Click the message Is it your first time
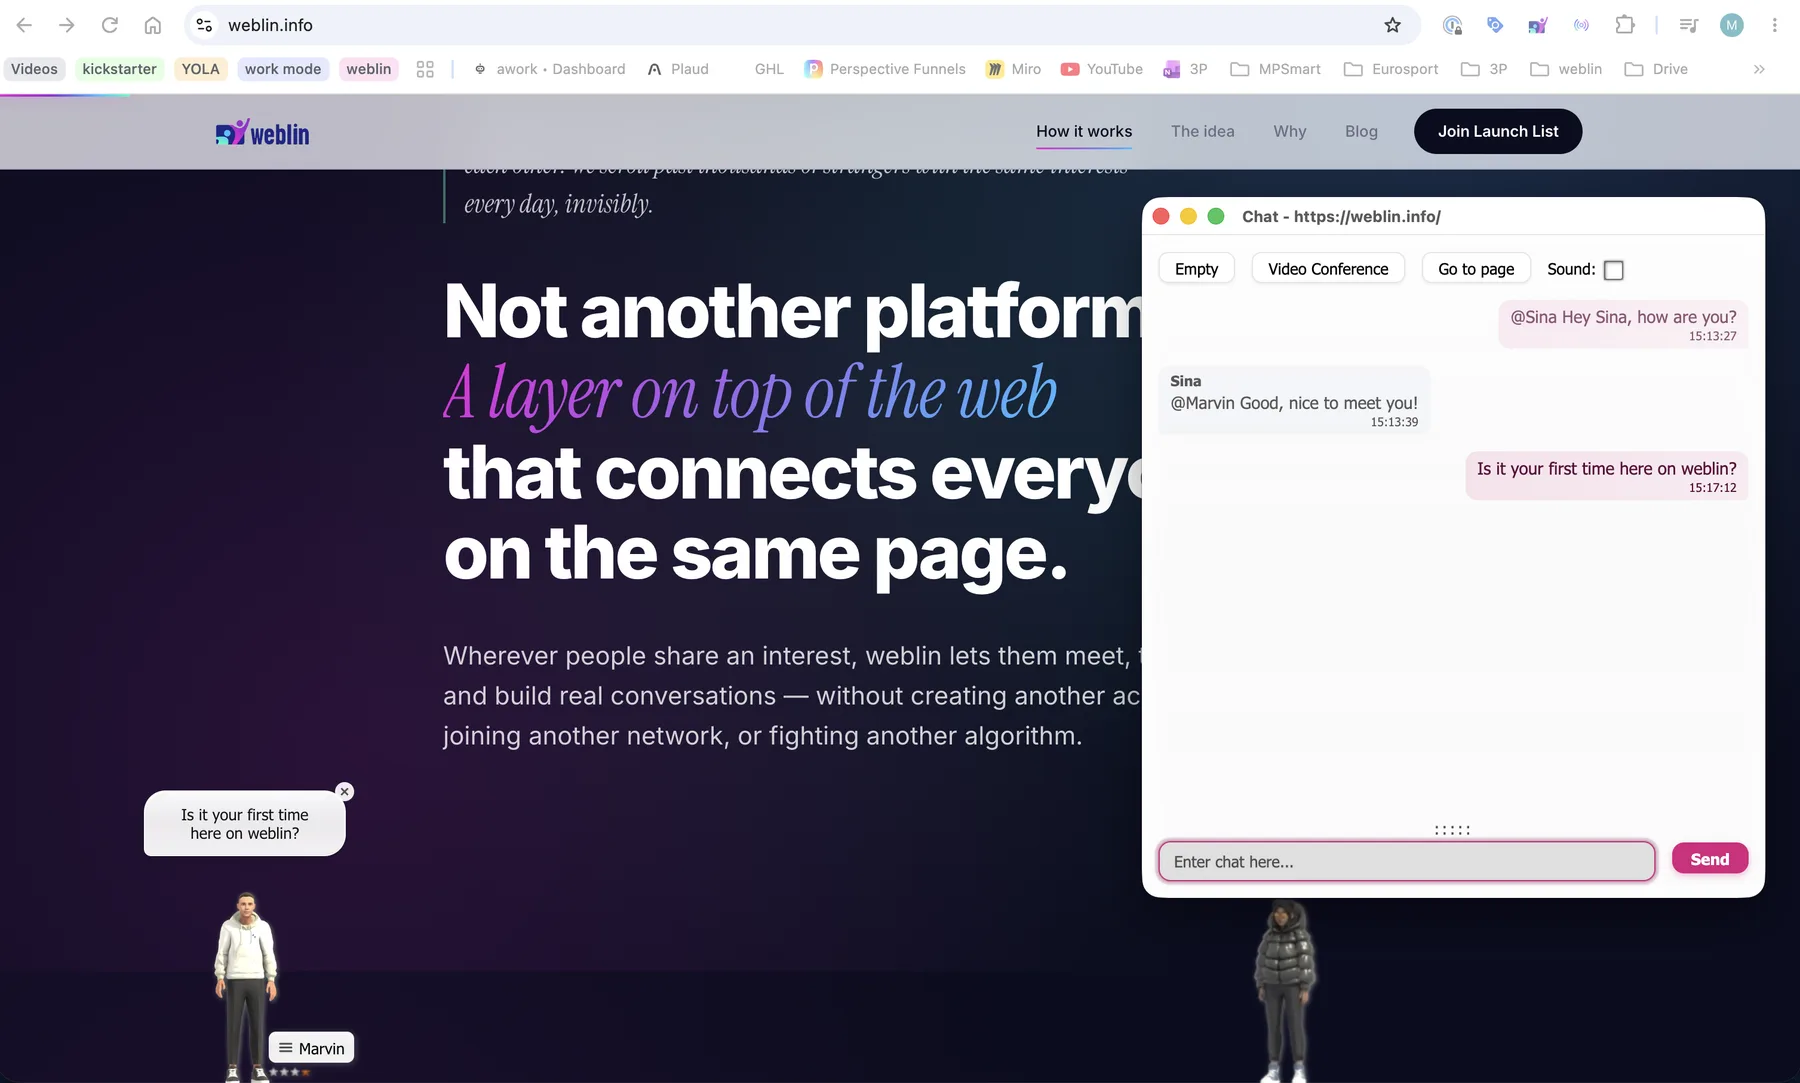This screenshot has width=1800, height=1083. [x=1606, y=476]
